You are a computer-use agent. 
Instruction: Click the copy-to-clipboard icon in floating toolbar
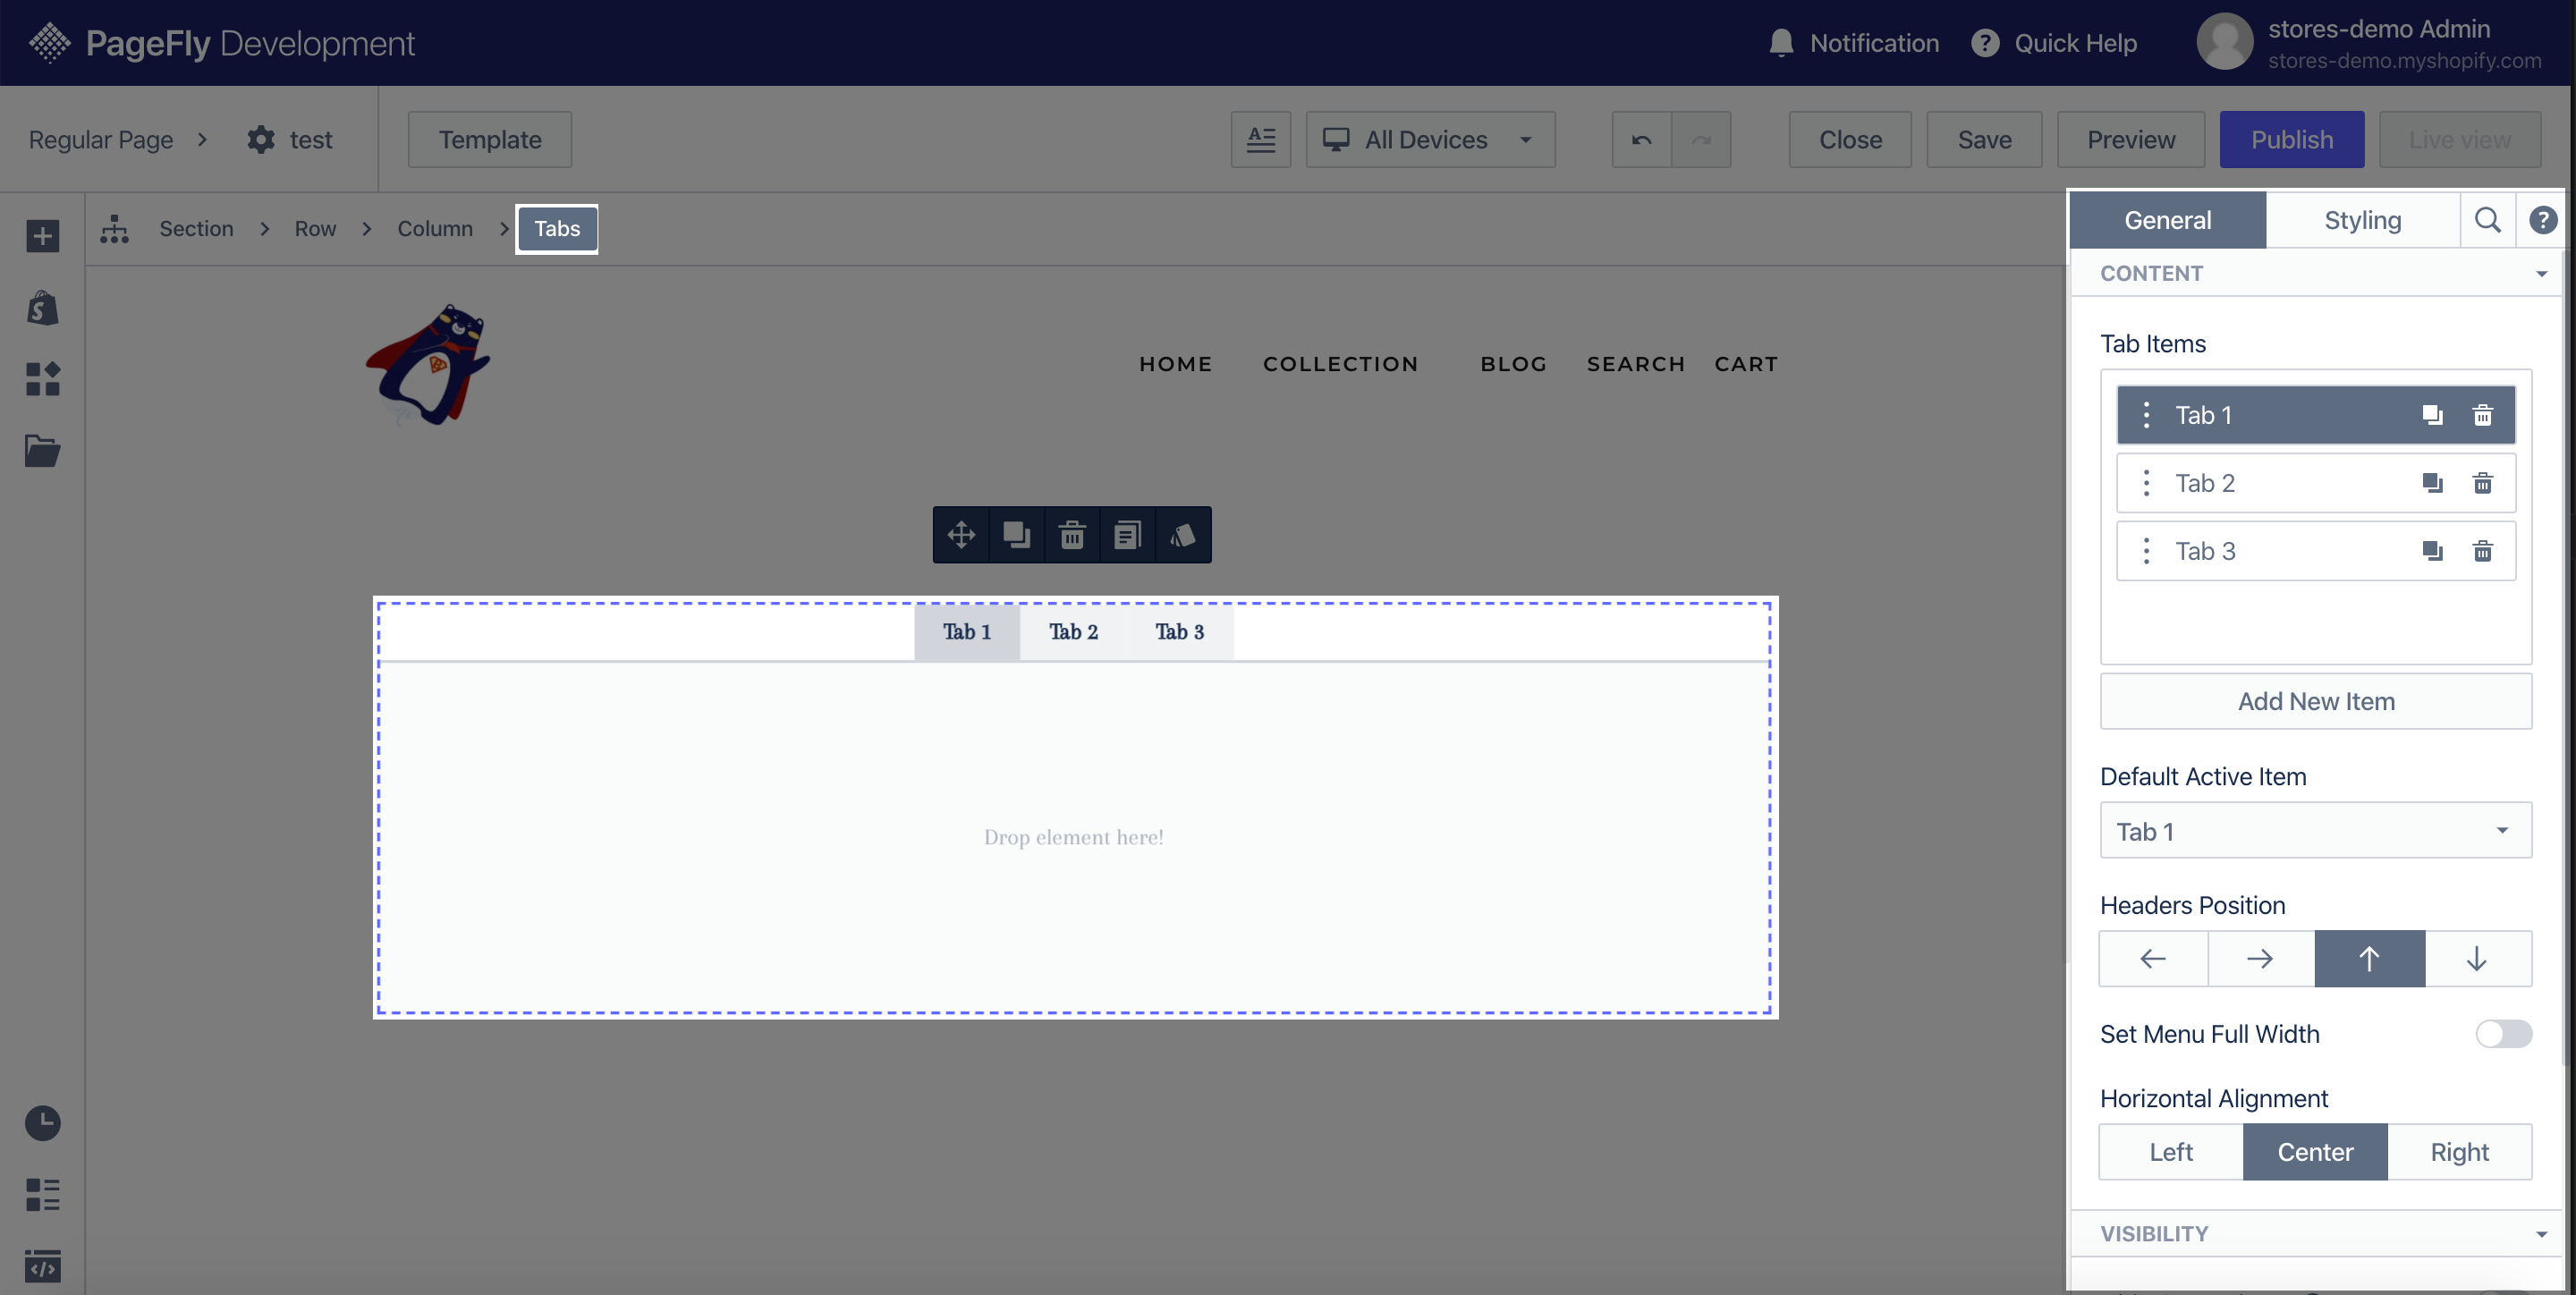[1127, 535]
